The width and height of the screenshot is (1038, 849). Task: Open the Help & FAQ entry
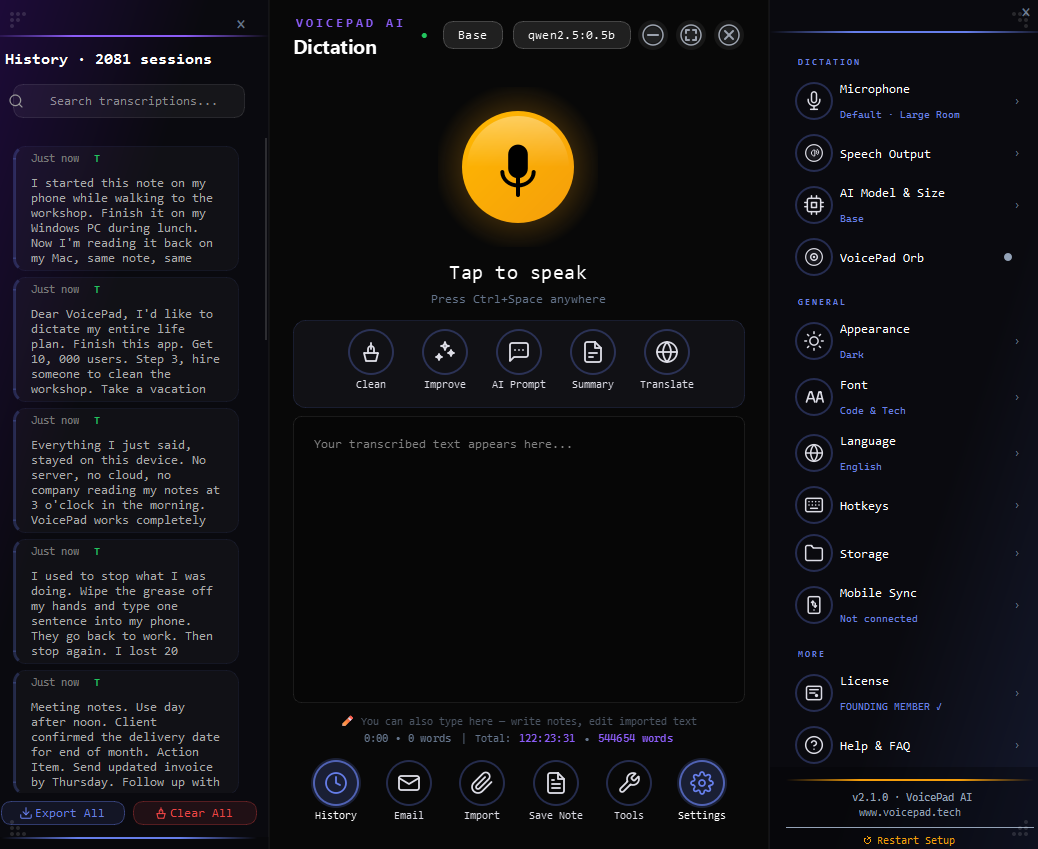tap(908, 746)
